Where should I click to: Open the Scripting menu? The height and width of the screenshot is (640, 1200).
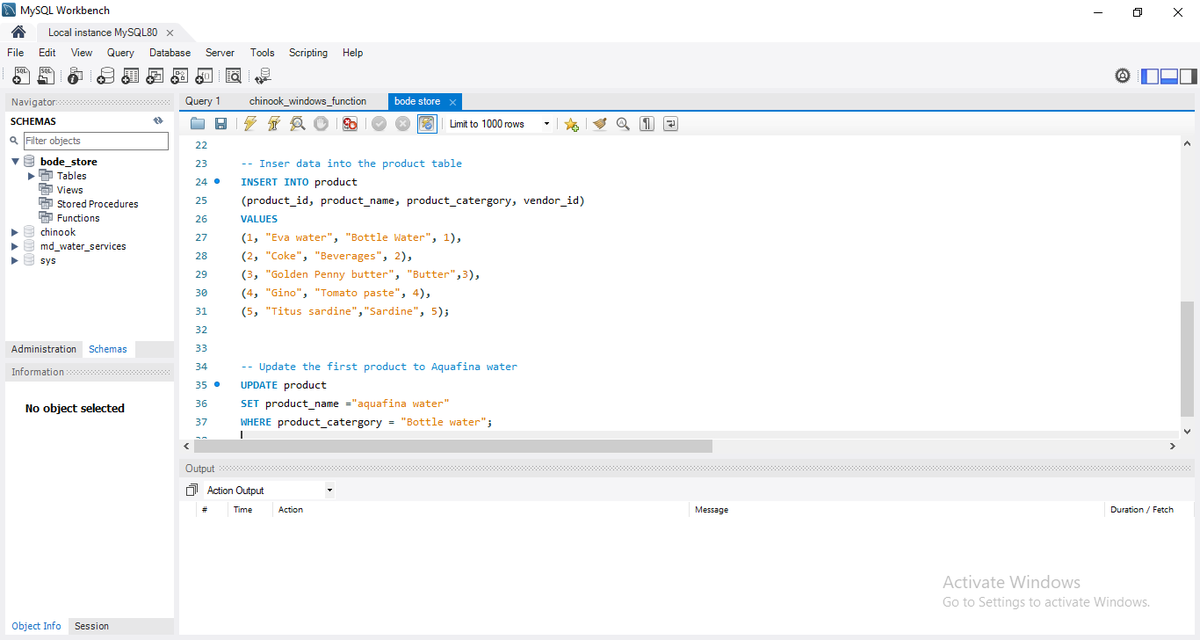pos(308,52)
